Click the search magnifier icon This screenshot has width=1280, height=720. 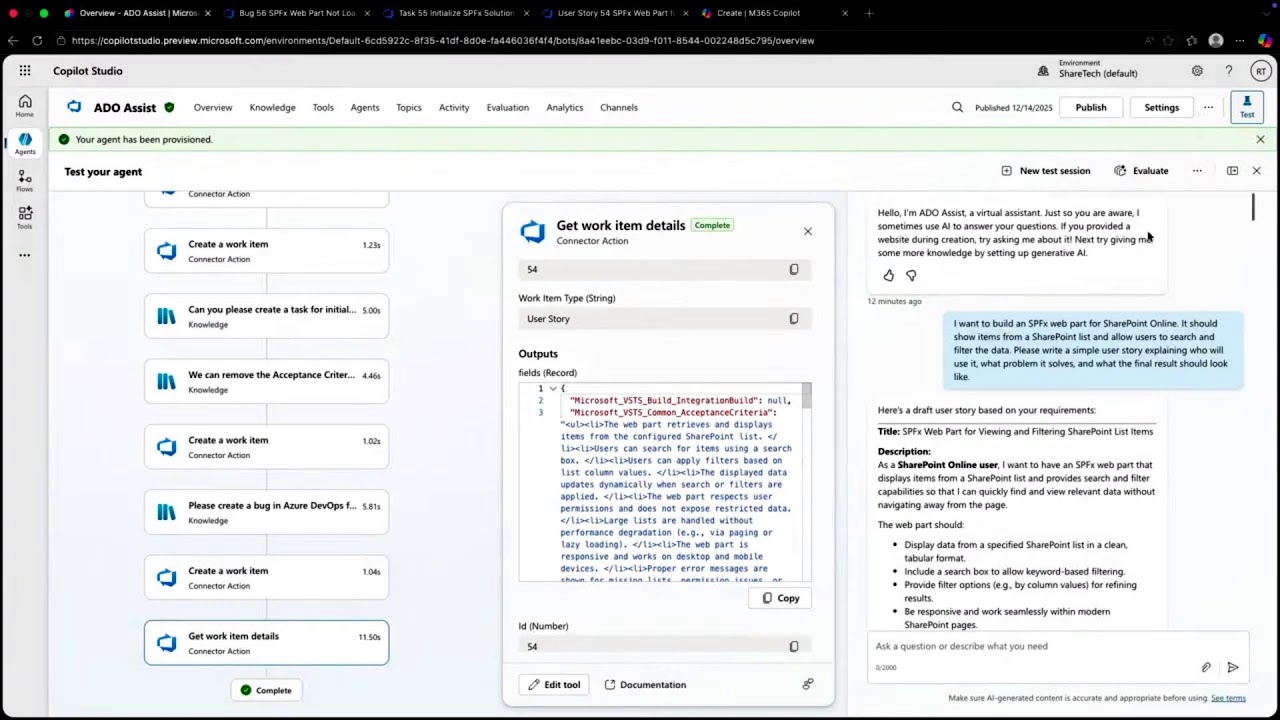(x=957, y=107)
